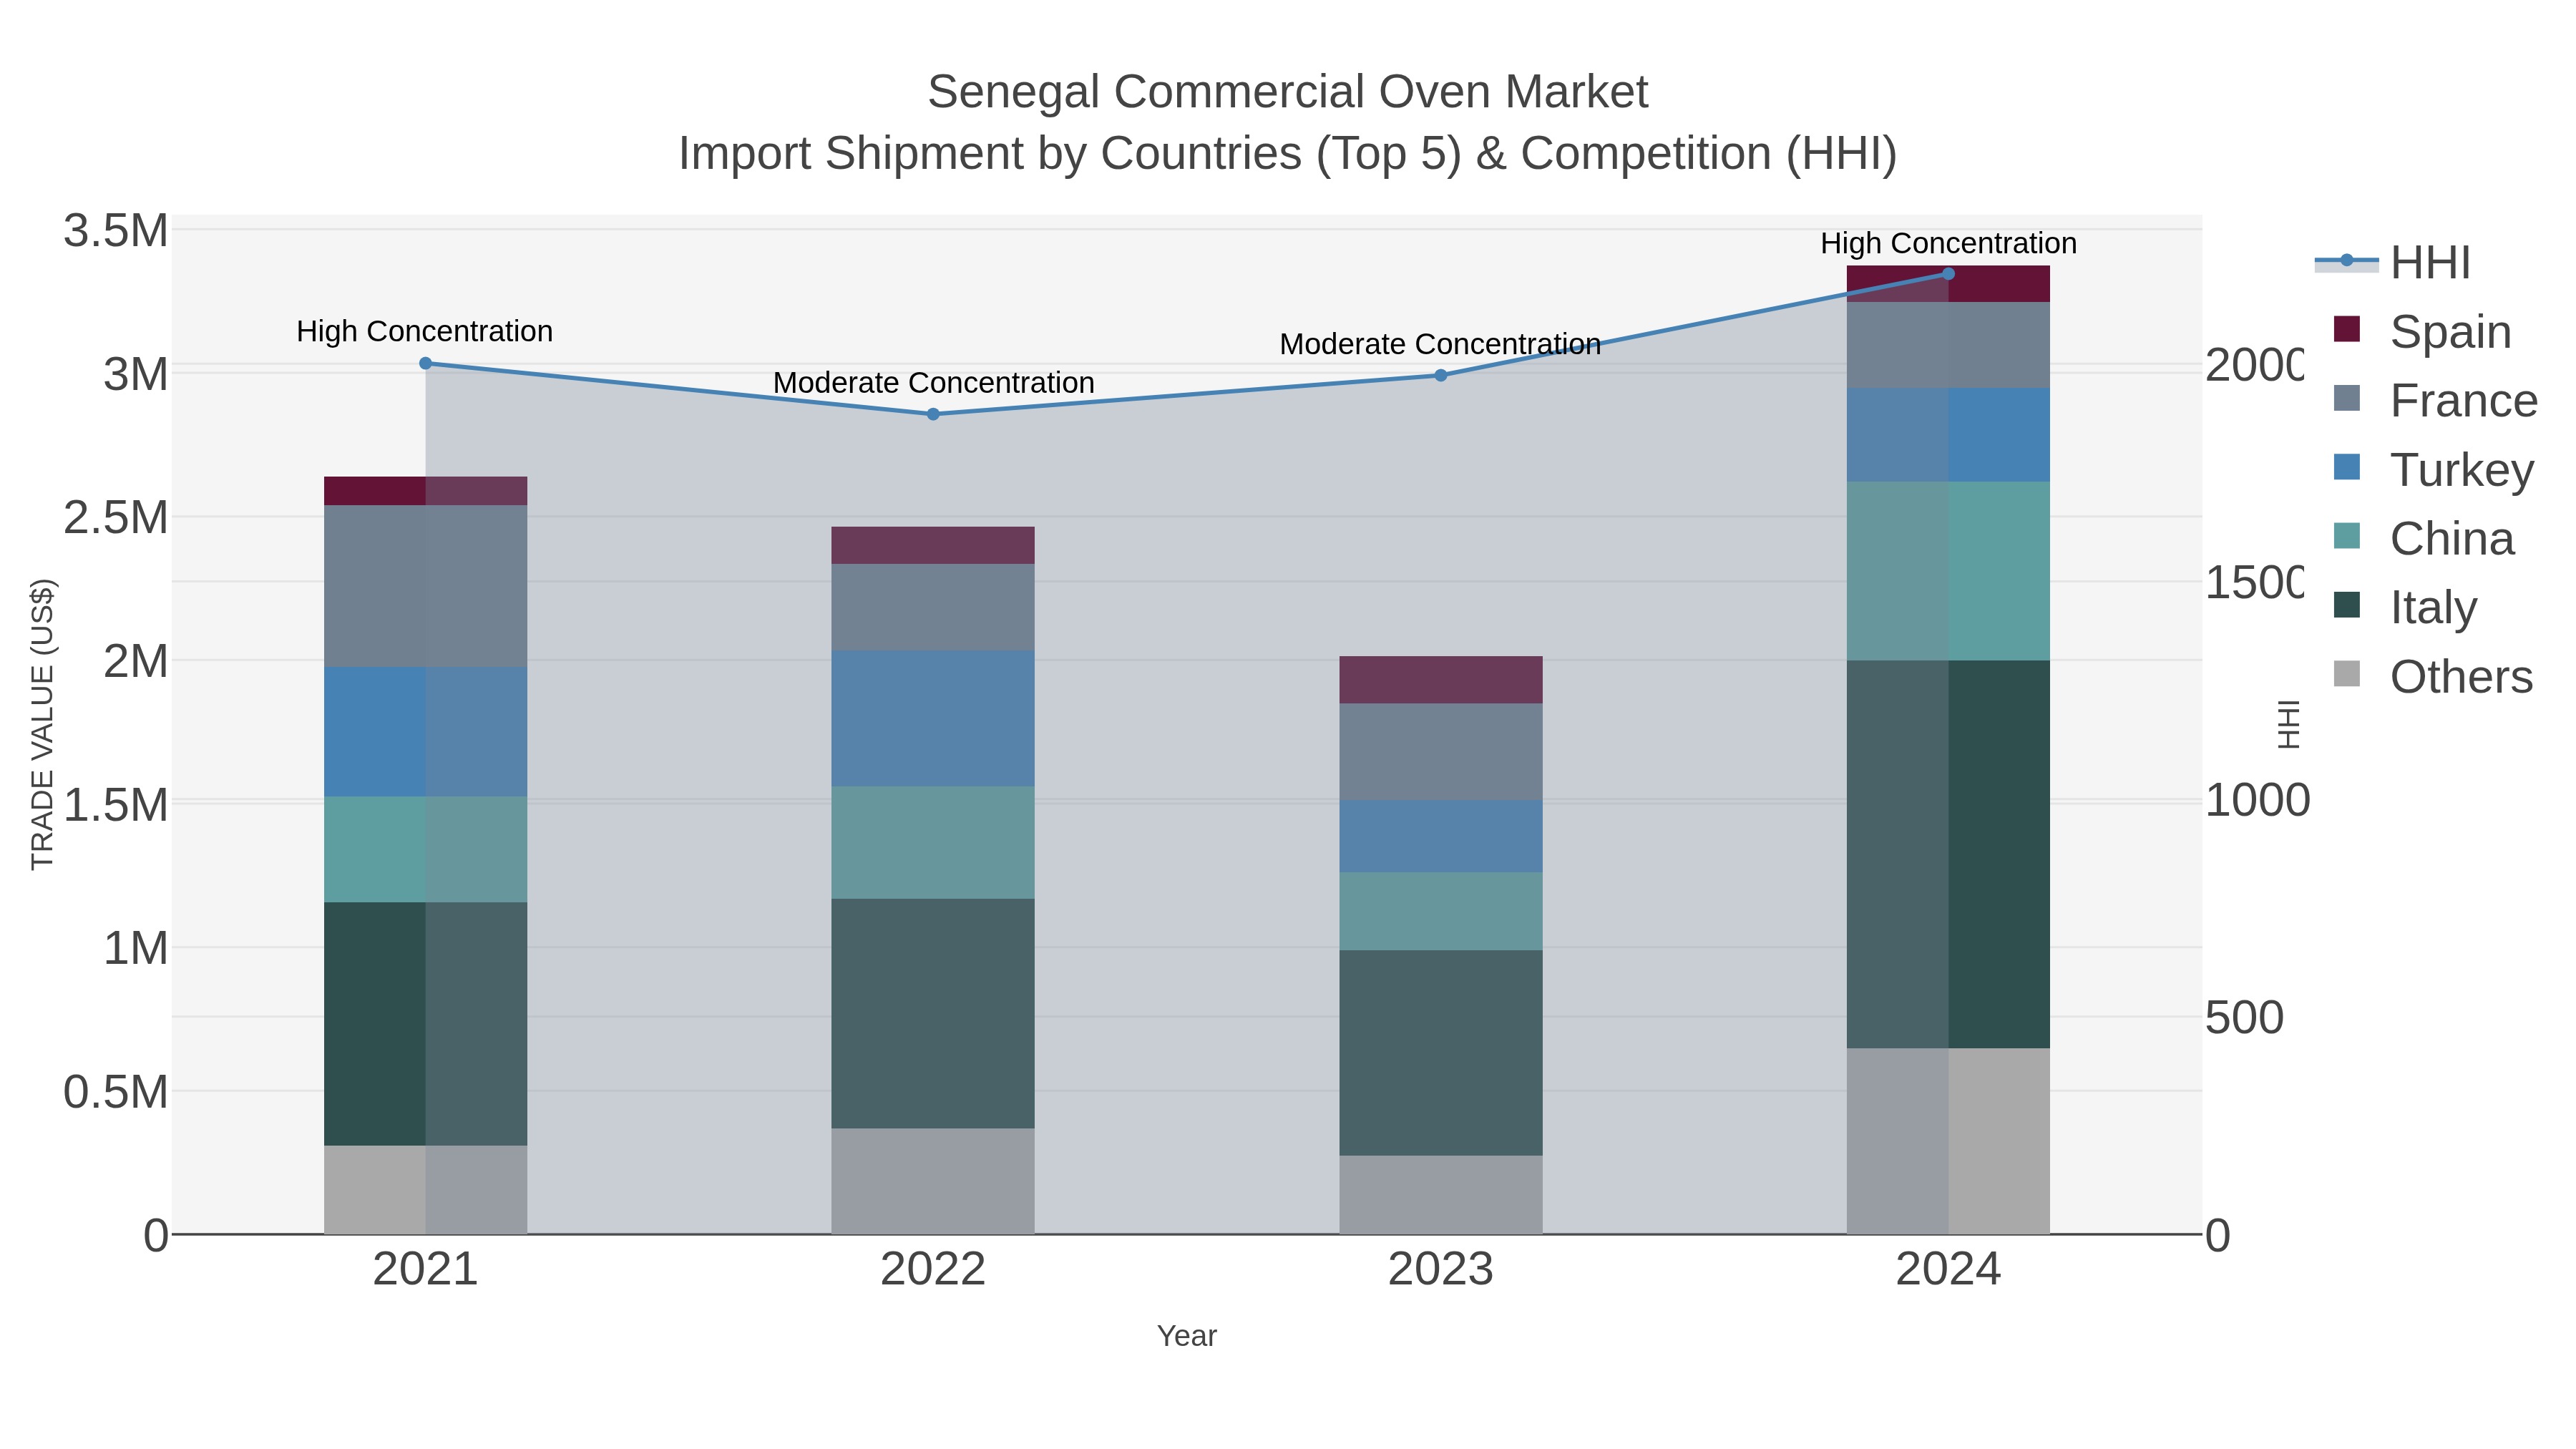2576x1449 pixels.
Task: Click the 2024 HHI data point
Action: click(x=1948, y=273)
